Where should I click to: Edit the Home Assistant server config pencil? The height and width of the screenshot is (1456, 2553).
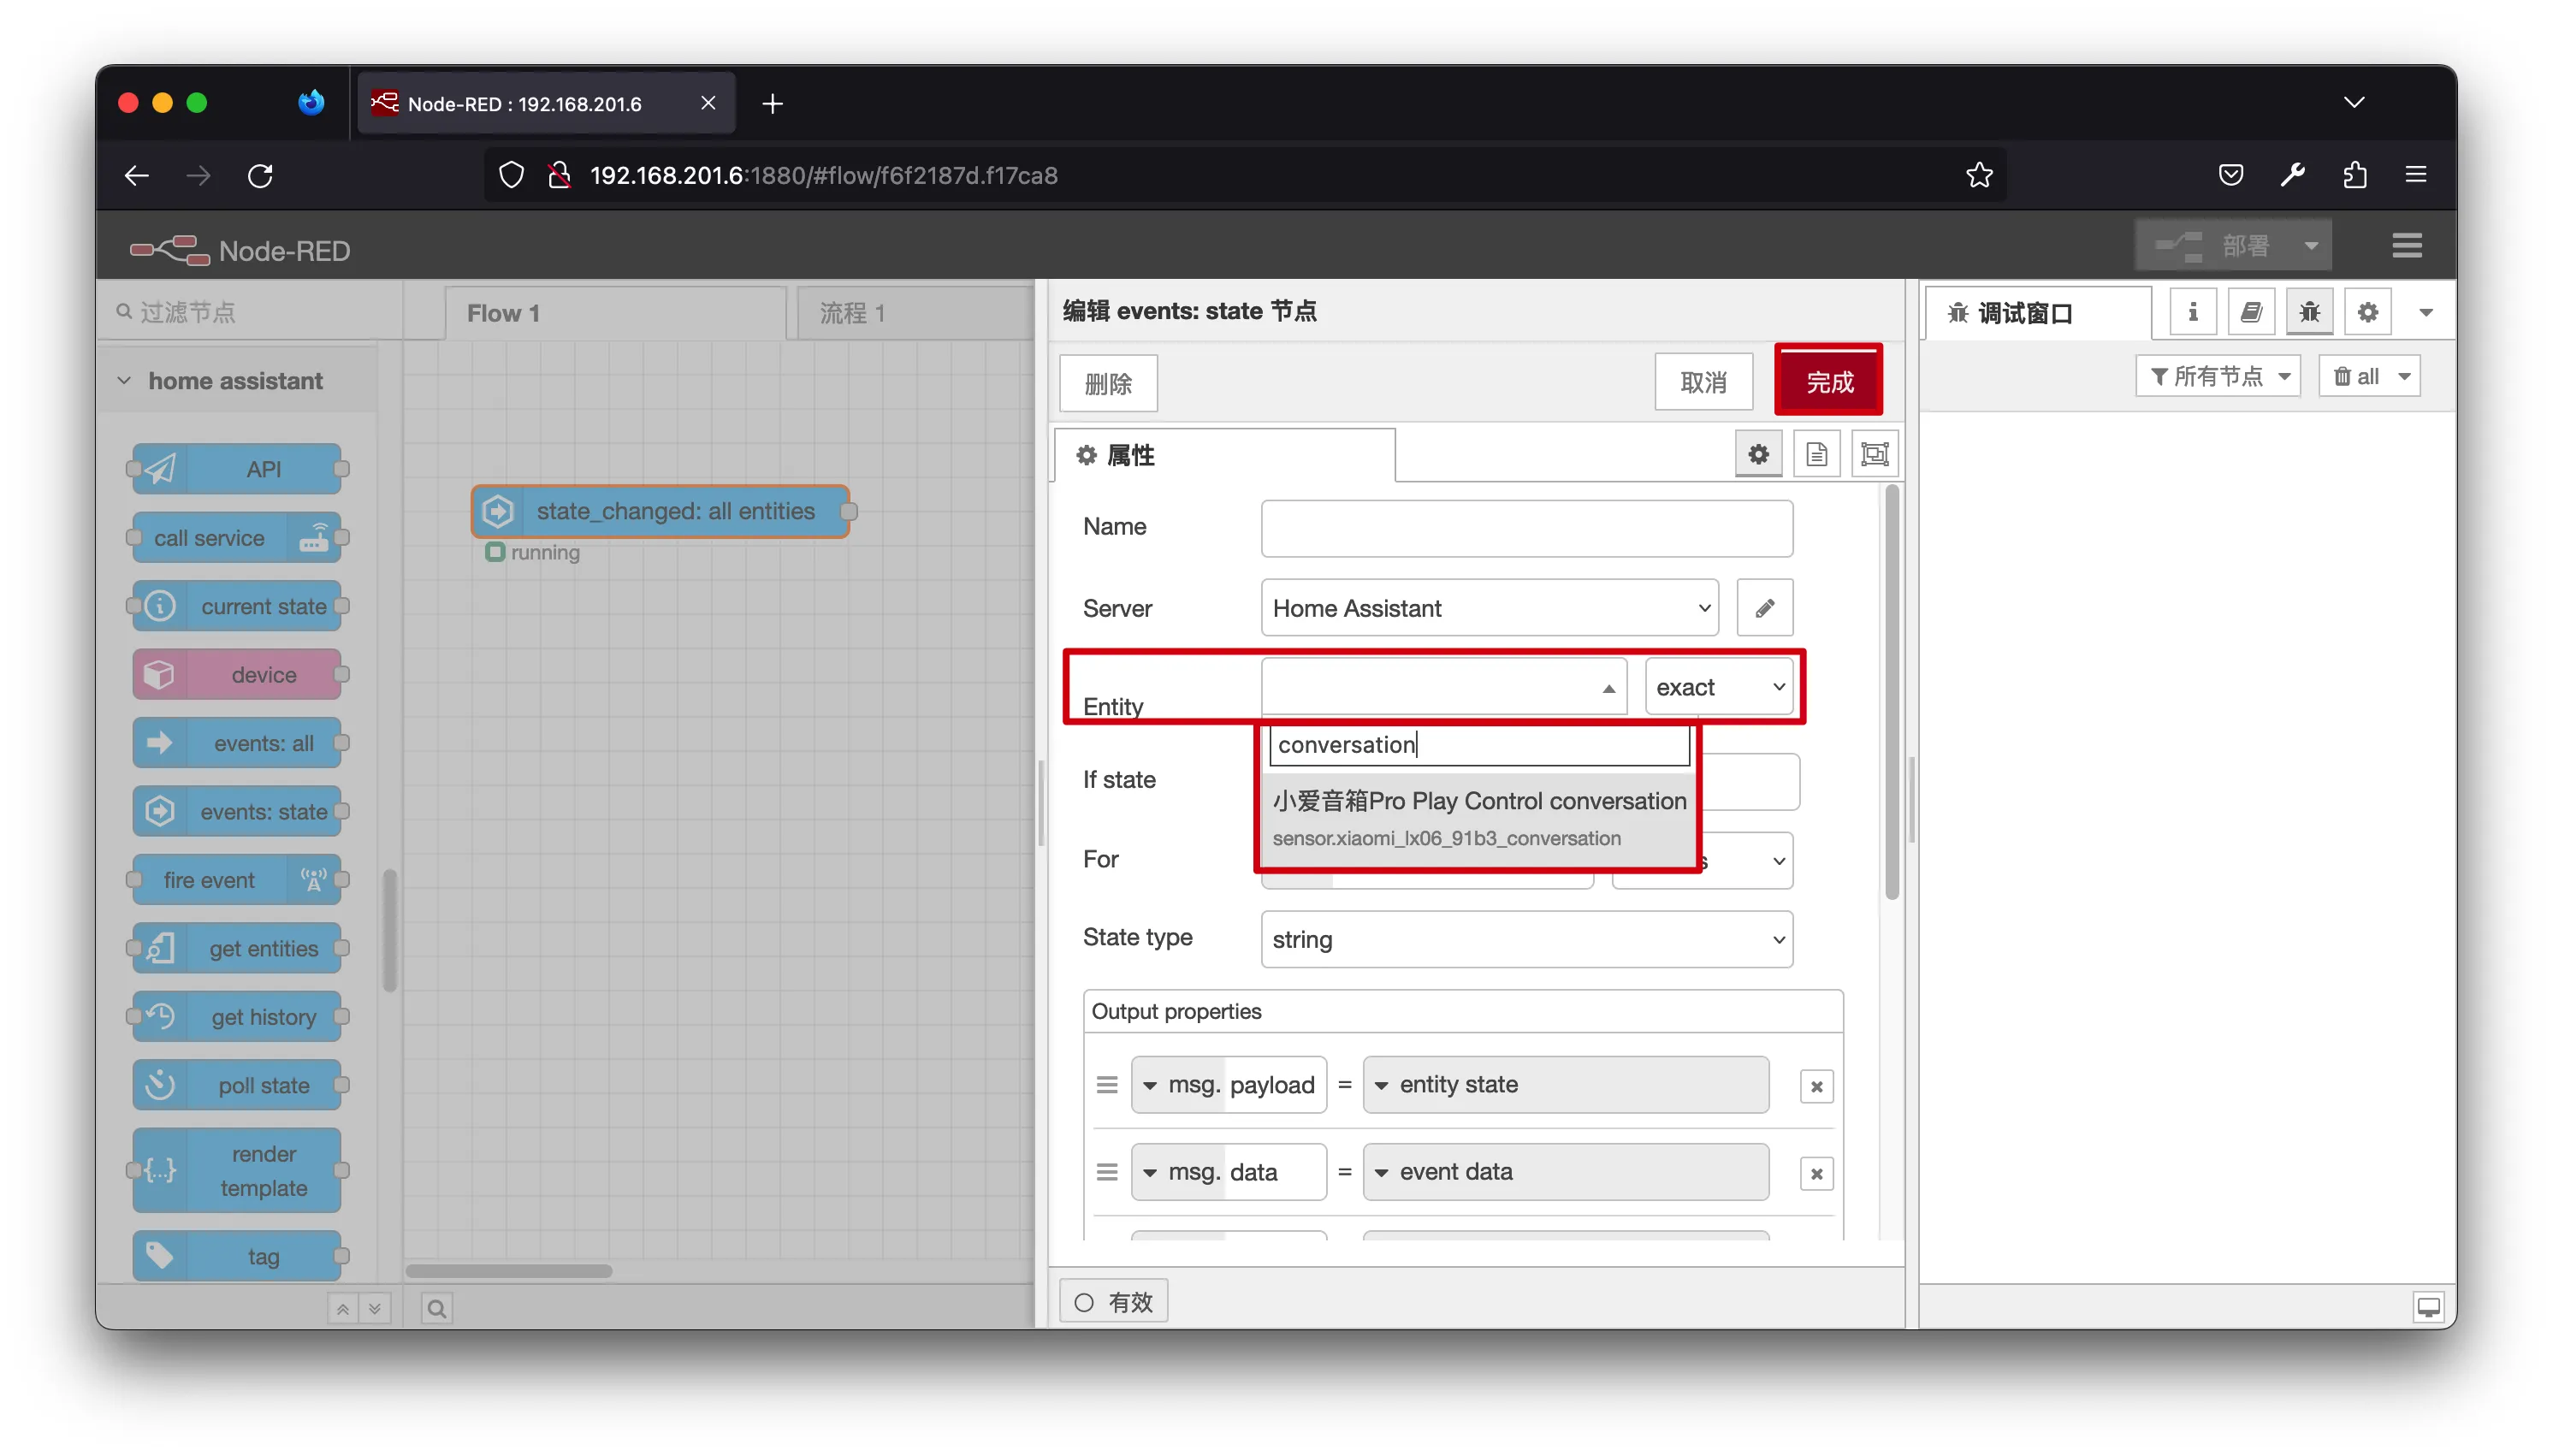[1765, 608]
